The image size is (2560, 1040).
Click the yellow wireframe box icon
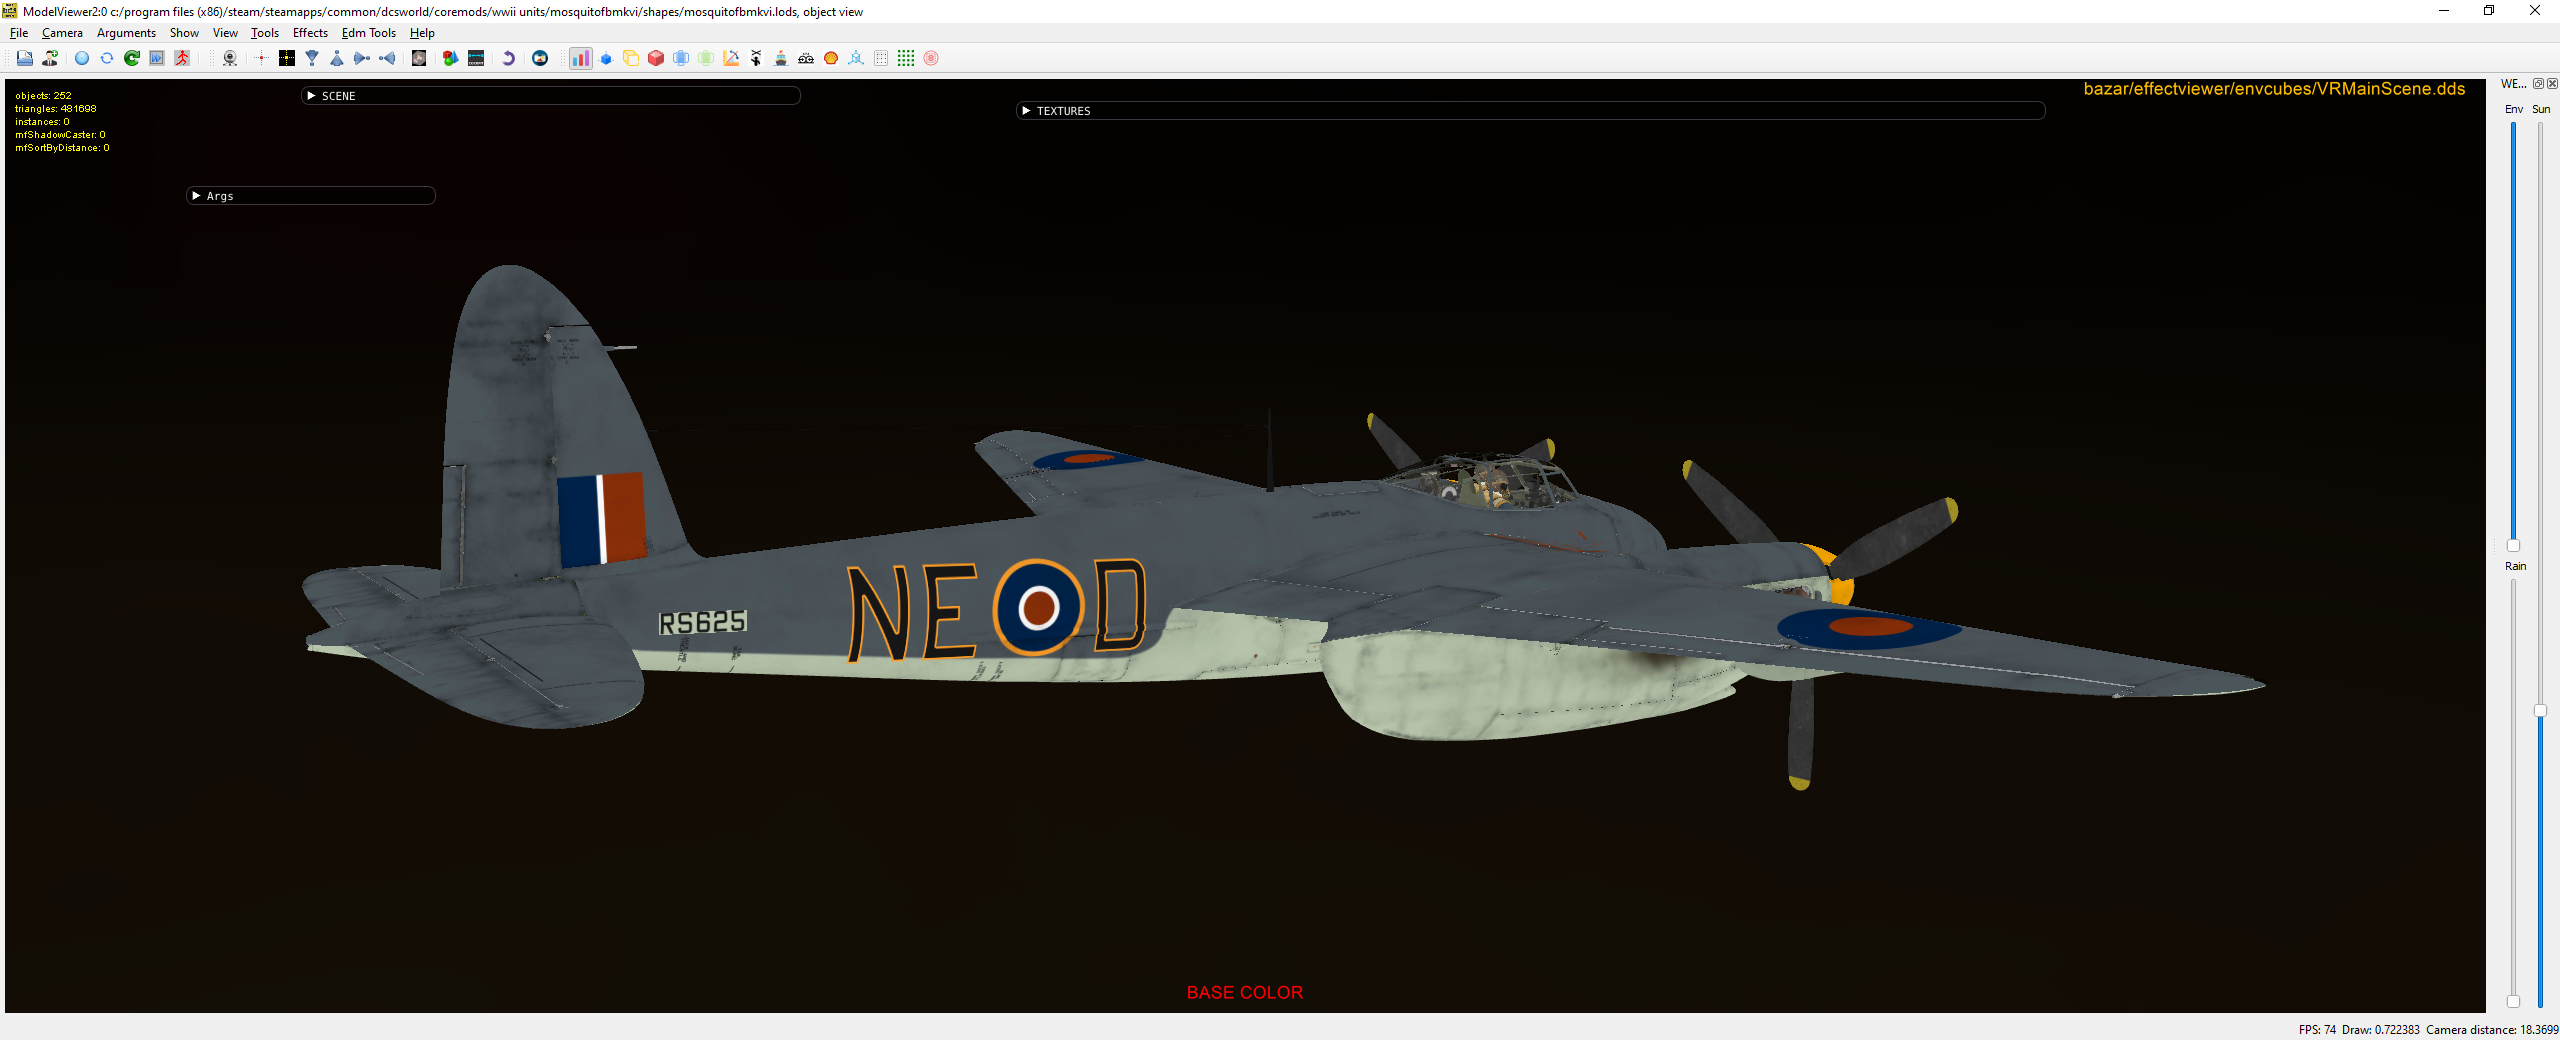631,58
